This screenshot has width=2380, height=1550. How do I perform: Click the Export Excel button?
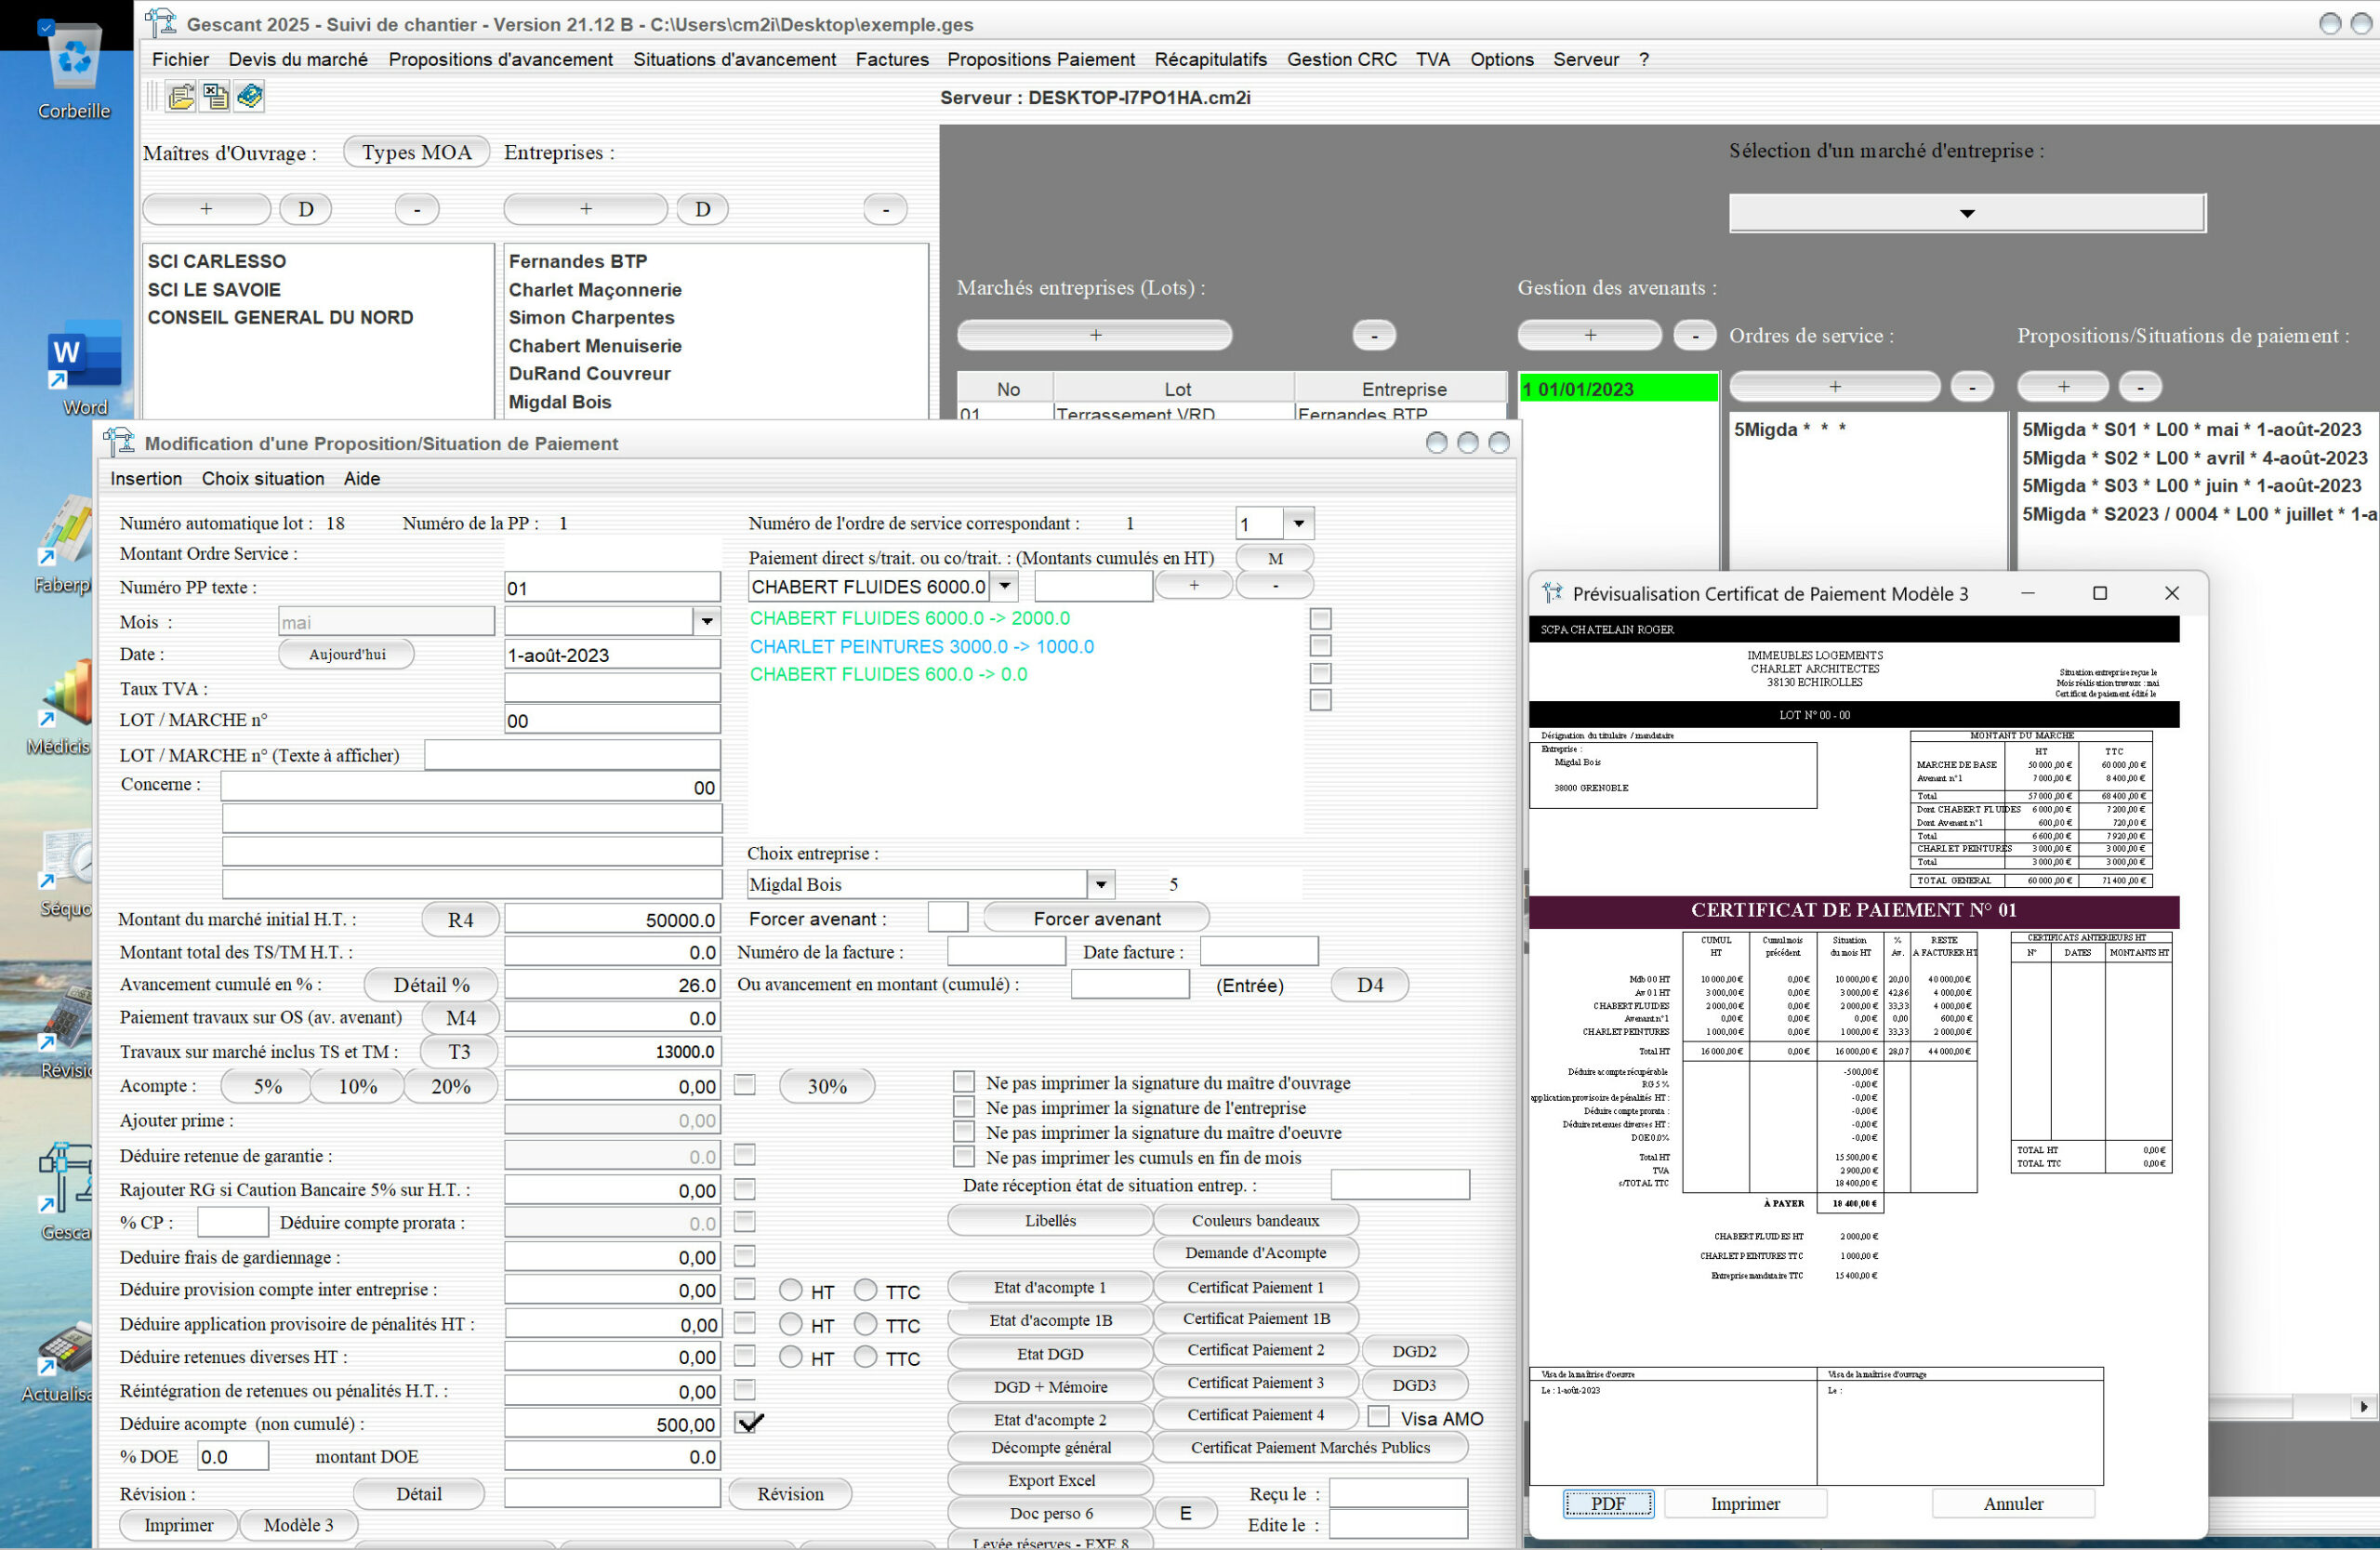point(1051,1480)
